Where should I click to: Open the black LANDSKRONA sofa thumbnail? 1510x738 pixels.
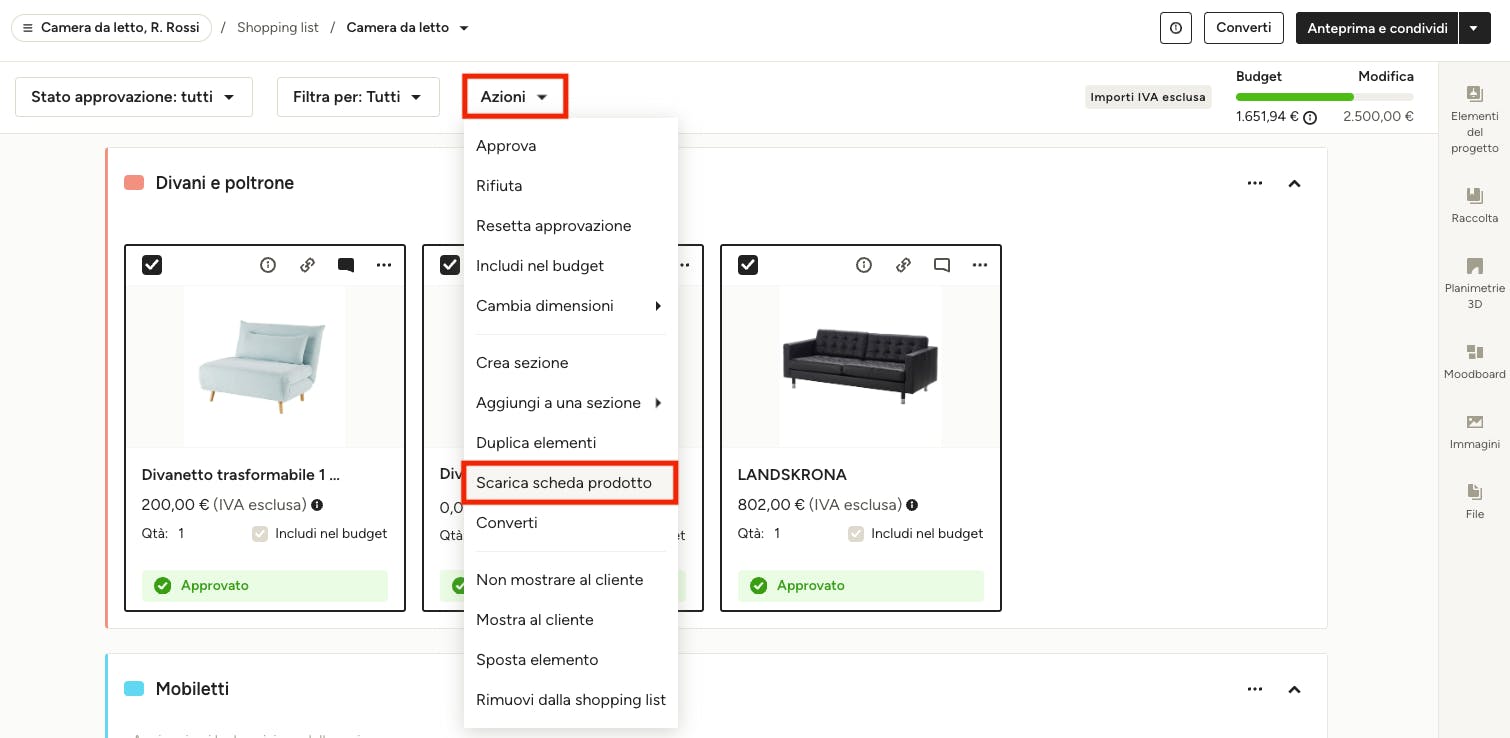(861, 366)
